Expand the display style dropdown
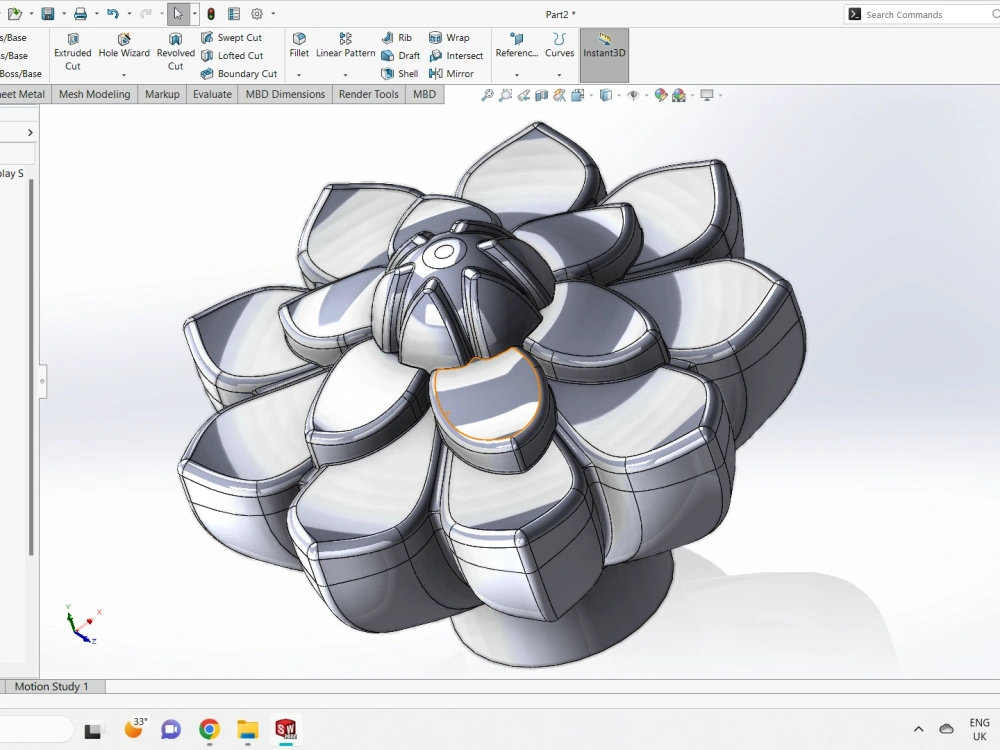 [x=618, y=94]
